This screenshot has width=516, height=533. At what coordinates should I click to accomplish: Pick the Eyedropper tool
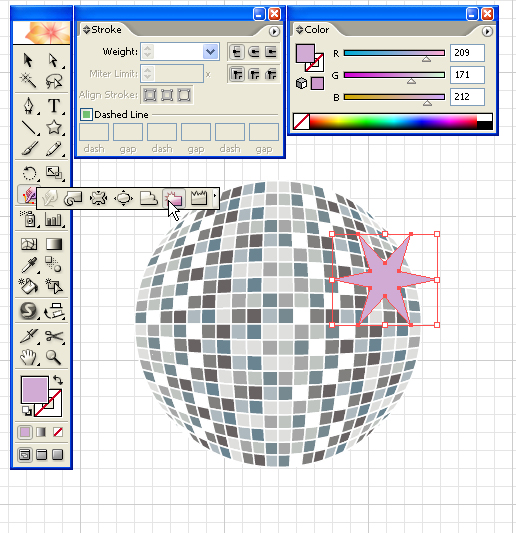tap(29, 265)
